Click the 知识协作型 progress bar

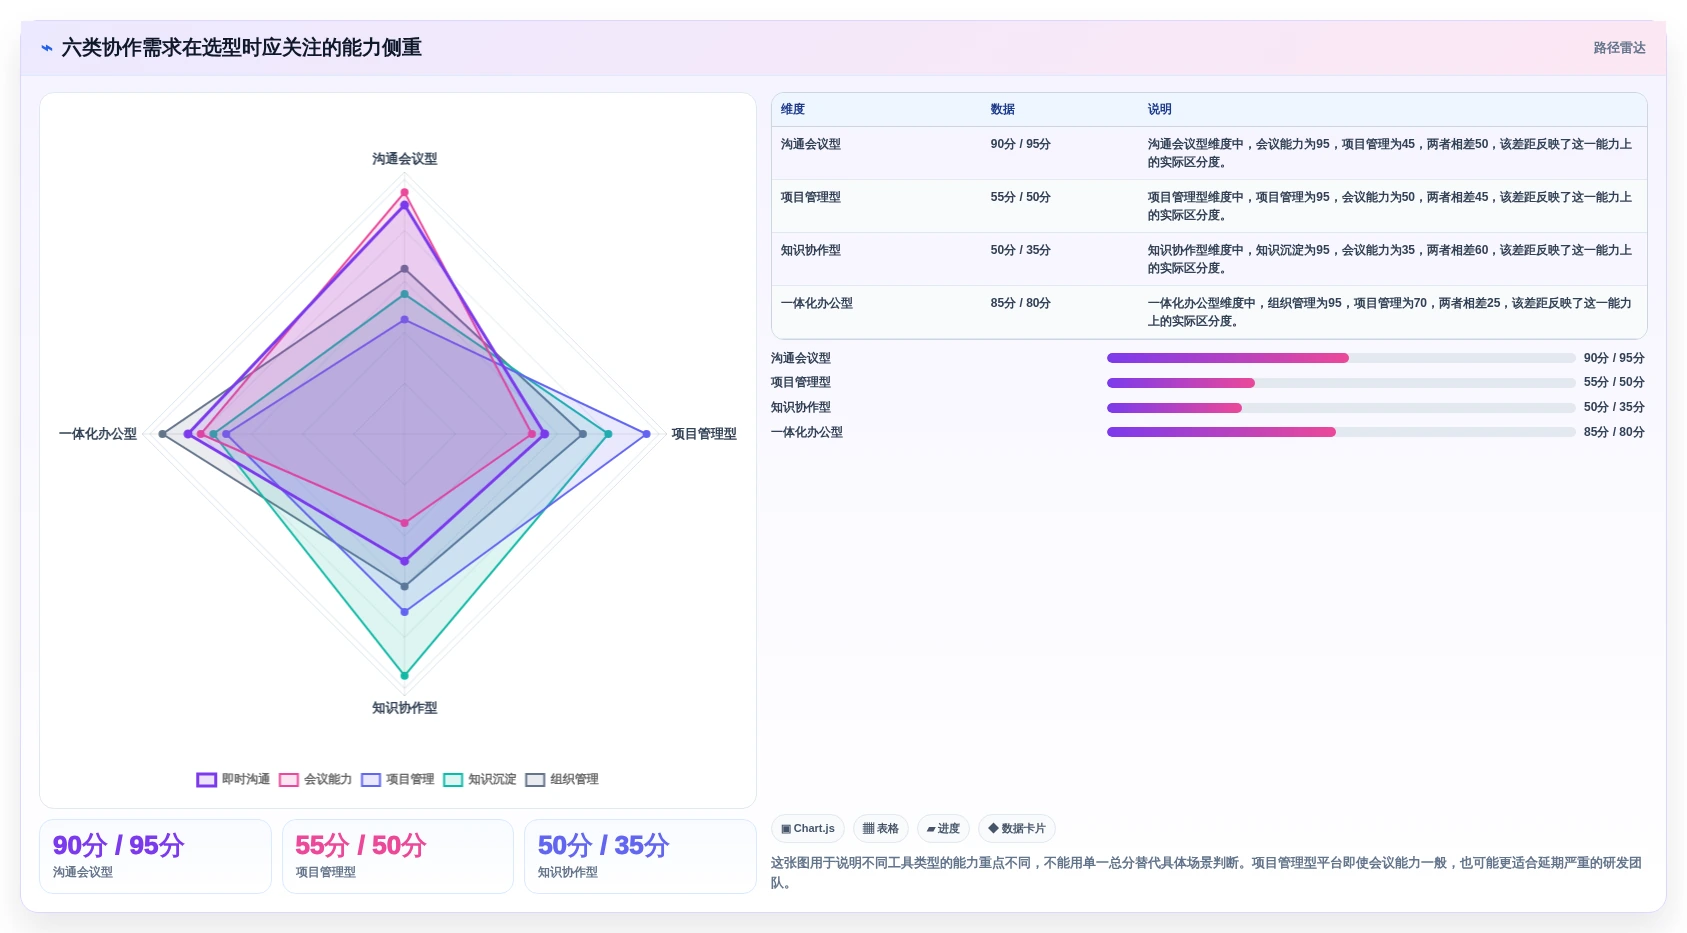1341,408
